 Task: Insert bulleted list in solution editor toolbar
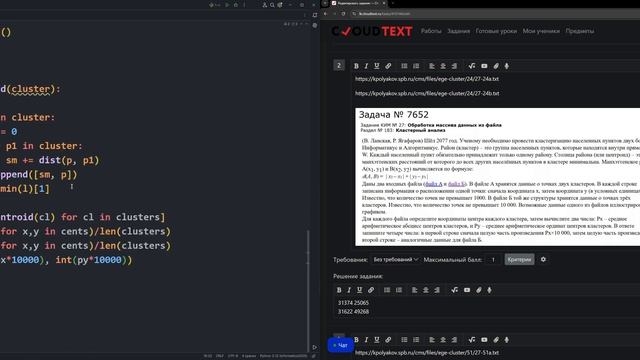click(x=387, y=290)
